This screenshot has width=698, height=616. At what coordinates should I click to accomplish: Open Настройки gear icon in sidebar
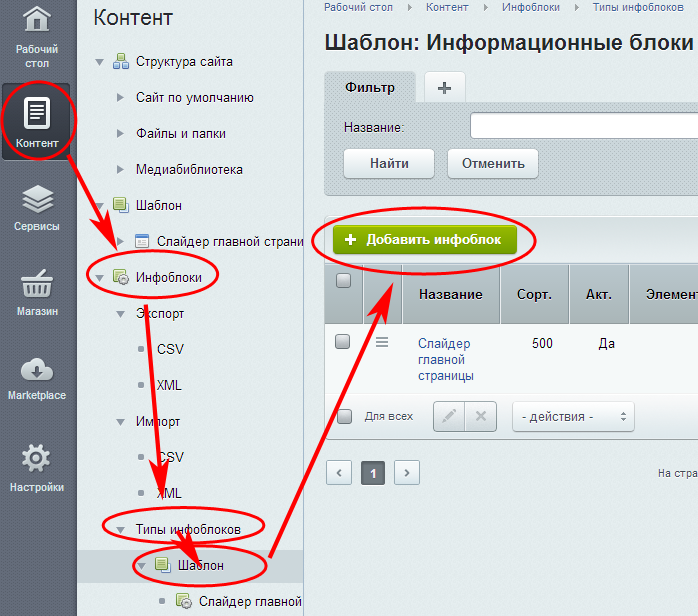[x=36, y=458]
